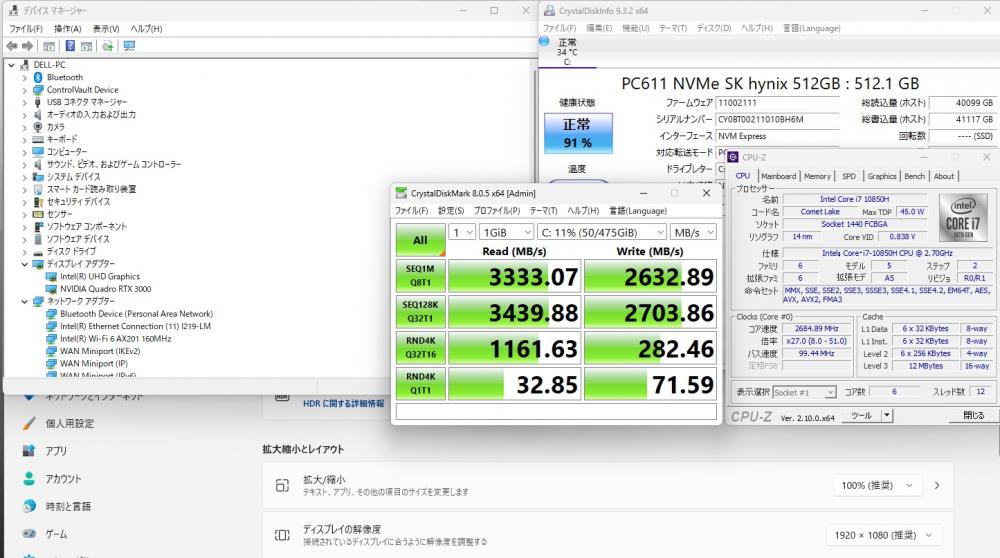Open アプリ in Settings sidebar
This screenshot has width=1000, height=558.
55,451
